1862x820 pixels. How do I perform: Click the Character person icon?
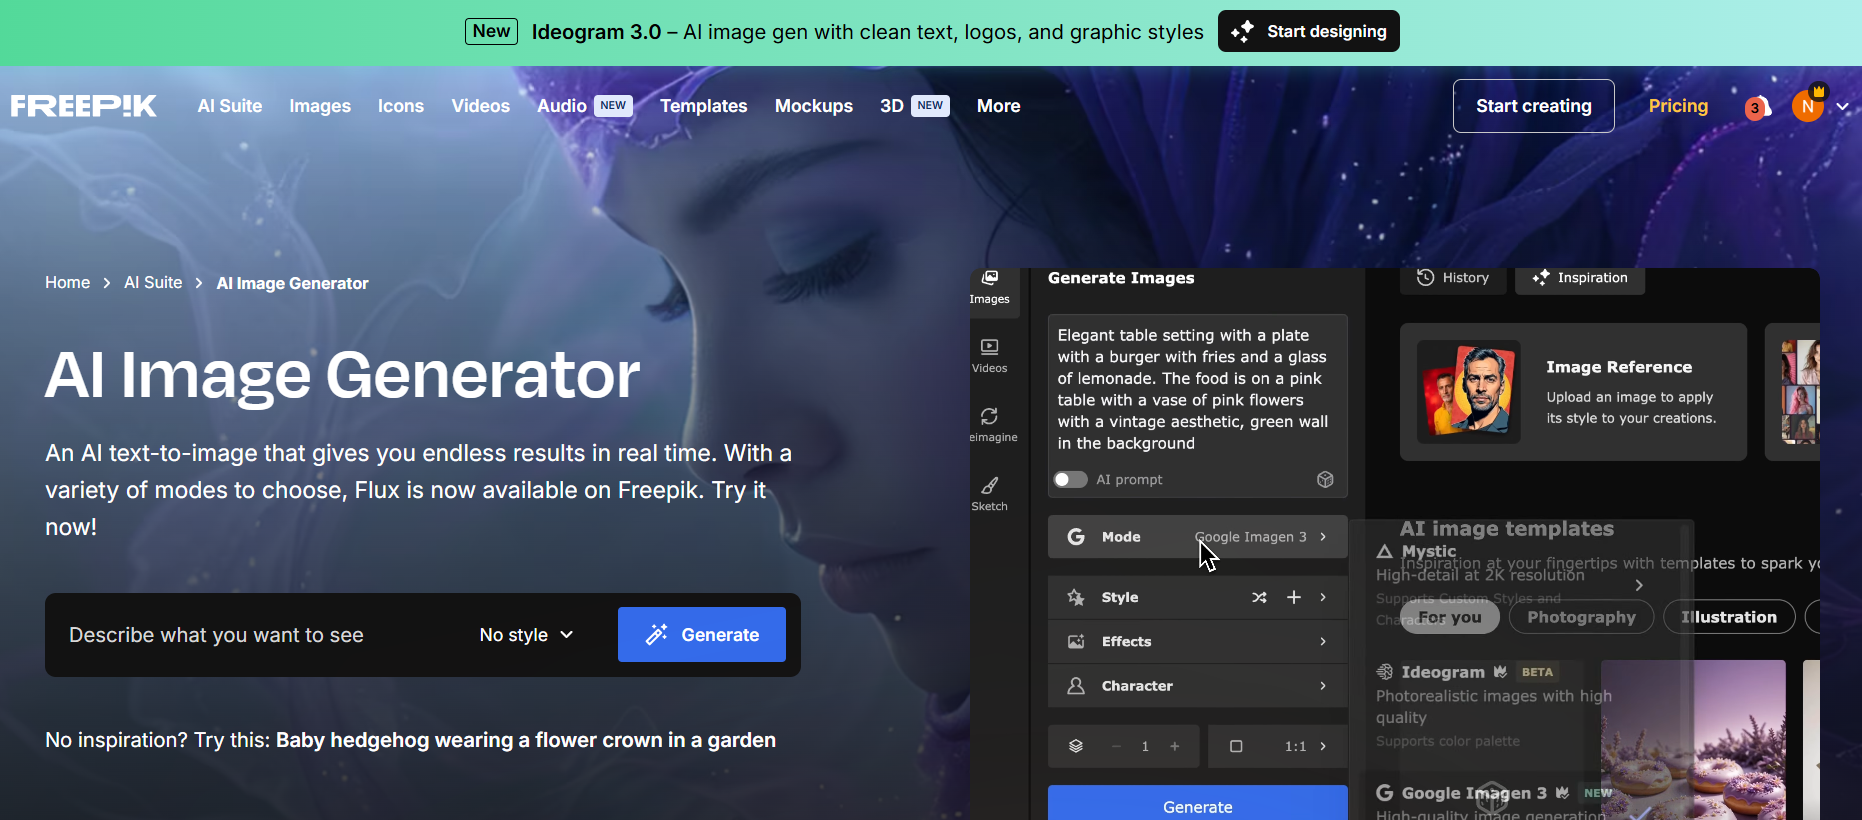click(x=1076, y=686)
